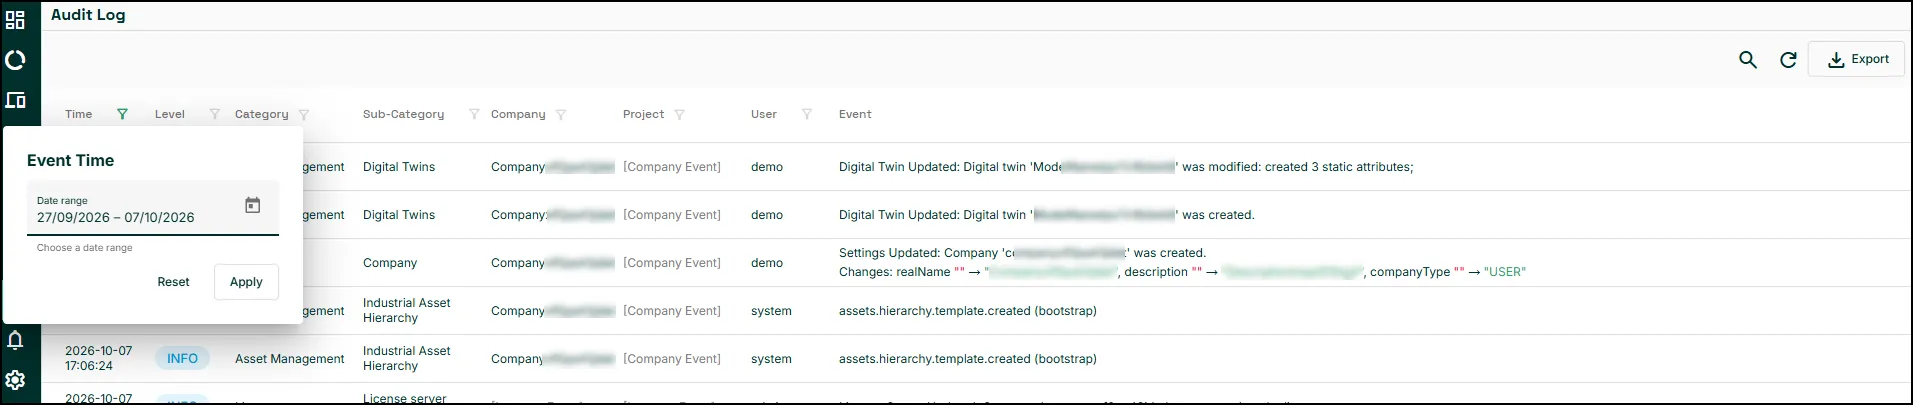
Task: Click the Time column header
Action: coord(79,114)
